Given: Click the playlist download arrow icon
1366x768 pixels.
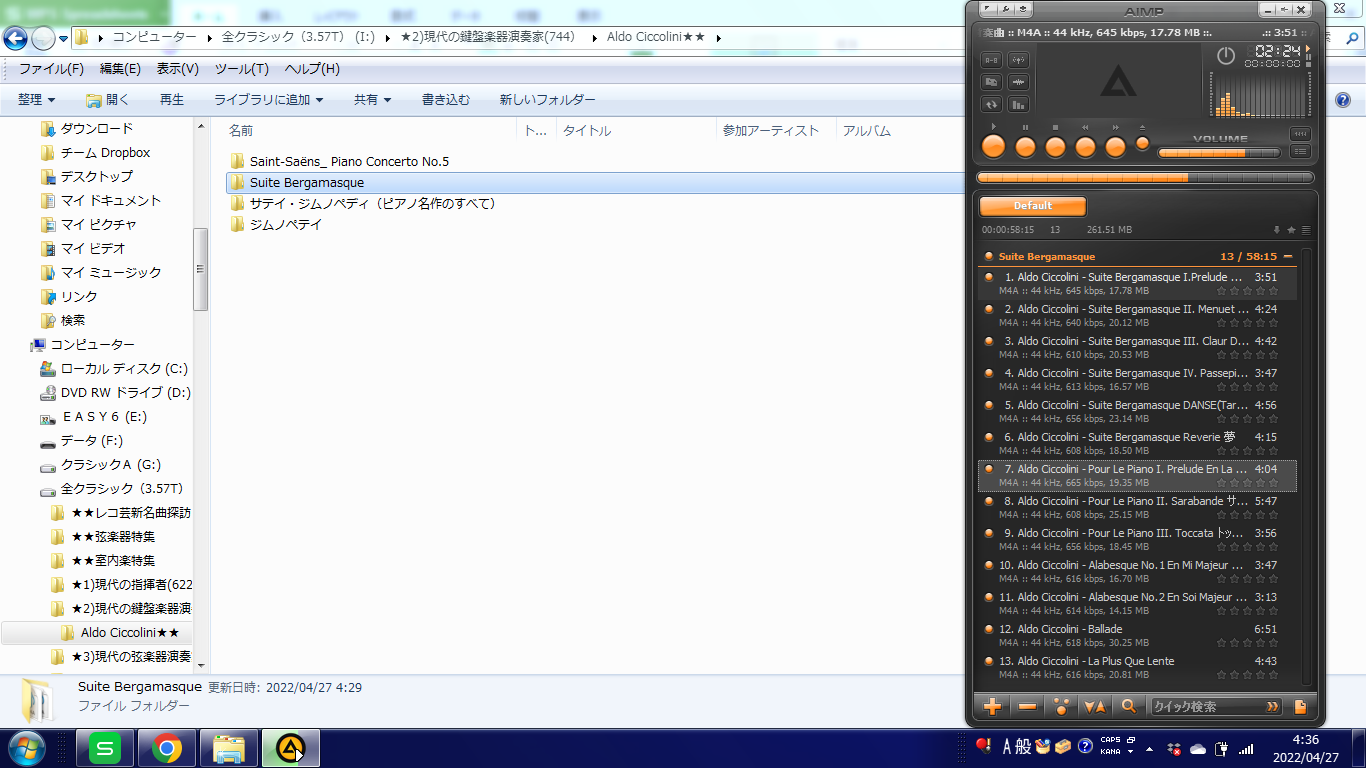Looking at the screenshot, I should pyautogui.click(x=1276, y=230).
